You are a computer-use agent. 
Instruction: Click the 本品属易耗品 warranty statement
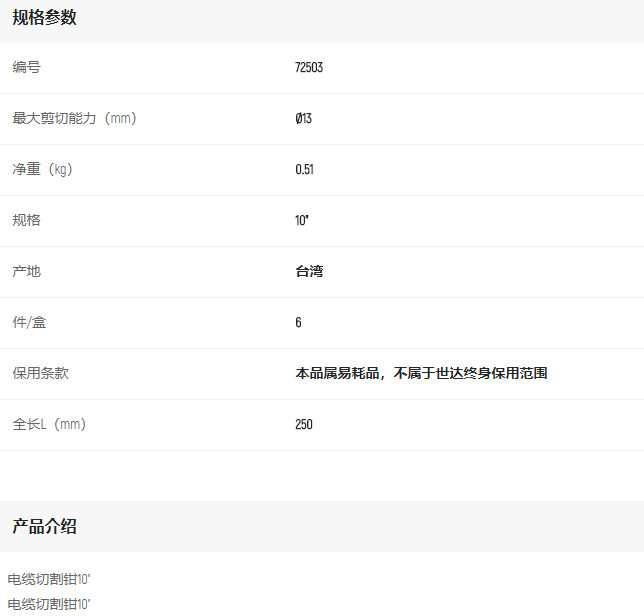pos(421,374)
